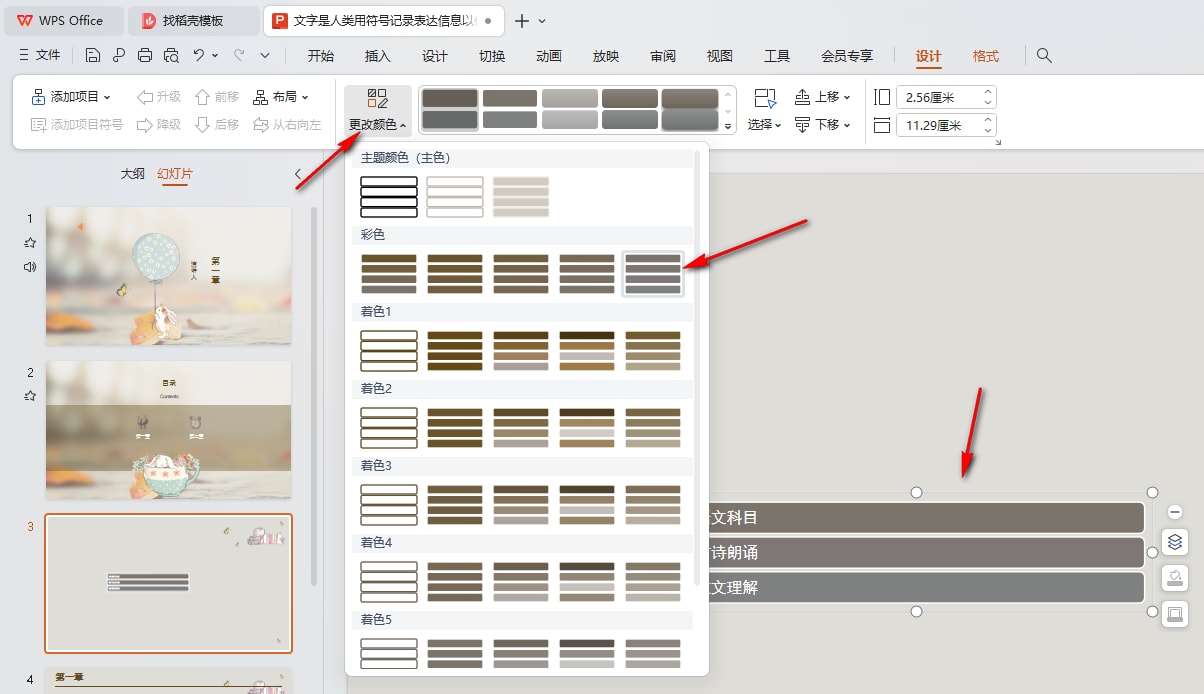This screenshot has height=694, width=1204.
Task: Click the layers quick-action icon beside diagram
Action: click(x=1175, y=542)
